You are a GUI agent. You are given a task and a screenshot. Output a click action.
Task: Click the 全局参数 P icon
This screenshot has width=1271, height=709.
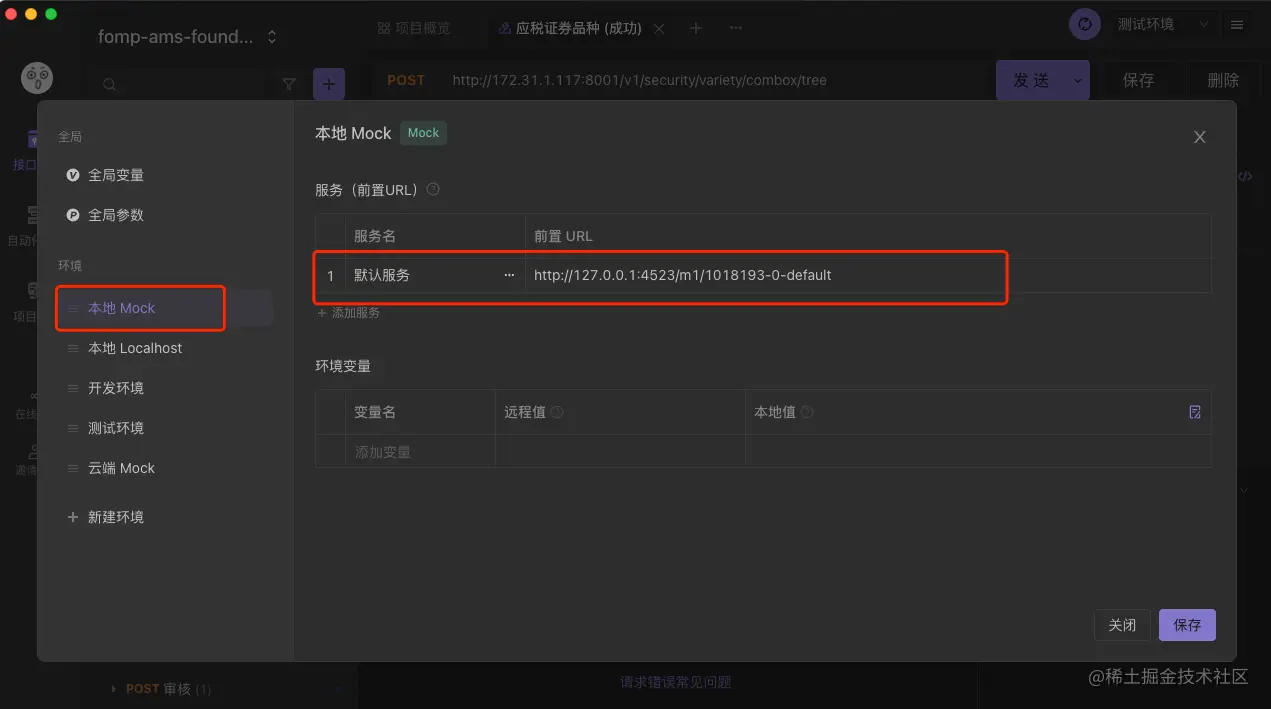point(73,215)
